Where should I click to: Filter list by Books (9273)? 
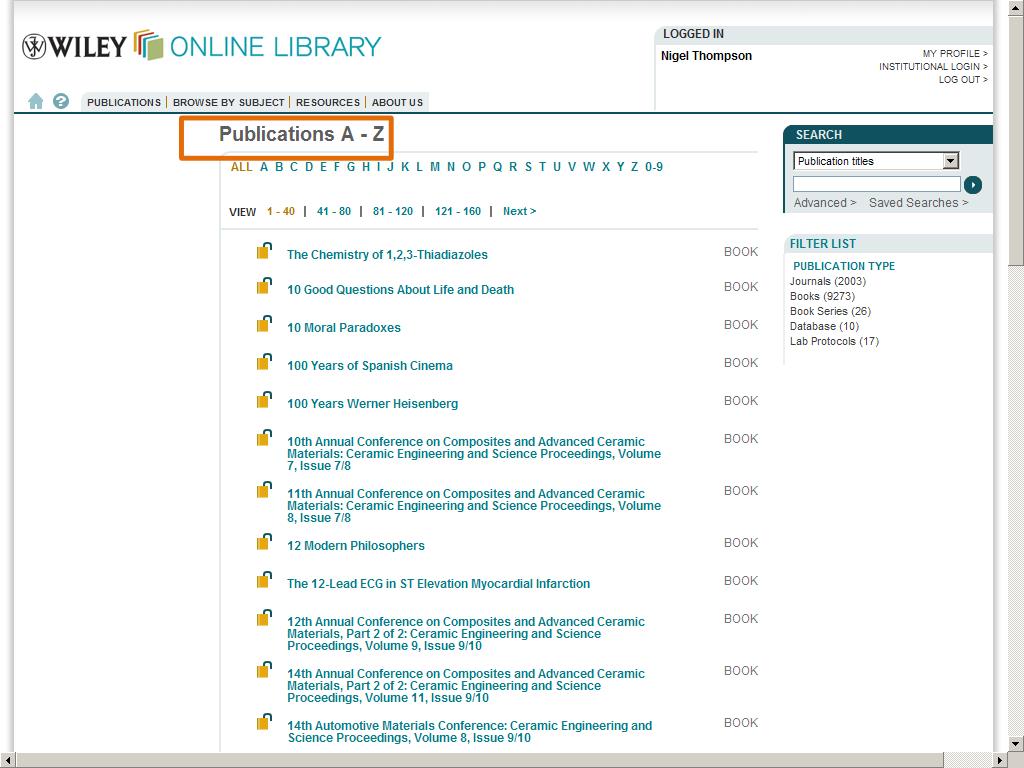(x=822, y=296)
